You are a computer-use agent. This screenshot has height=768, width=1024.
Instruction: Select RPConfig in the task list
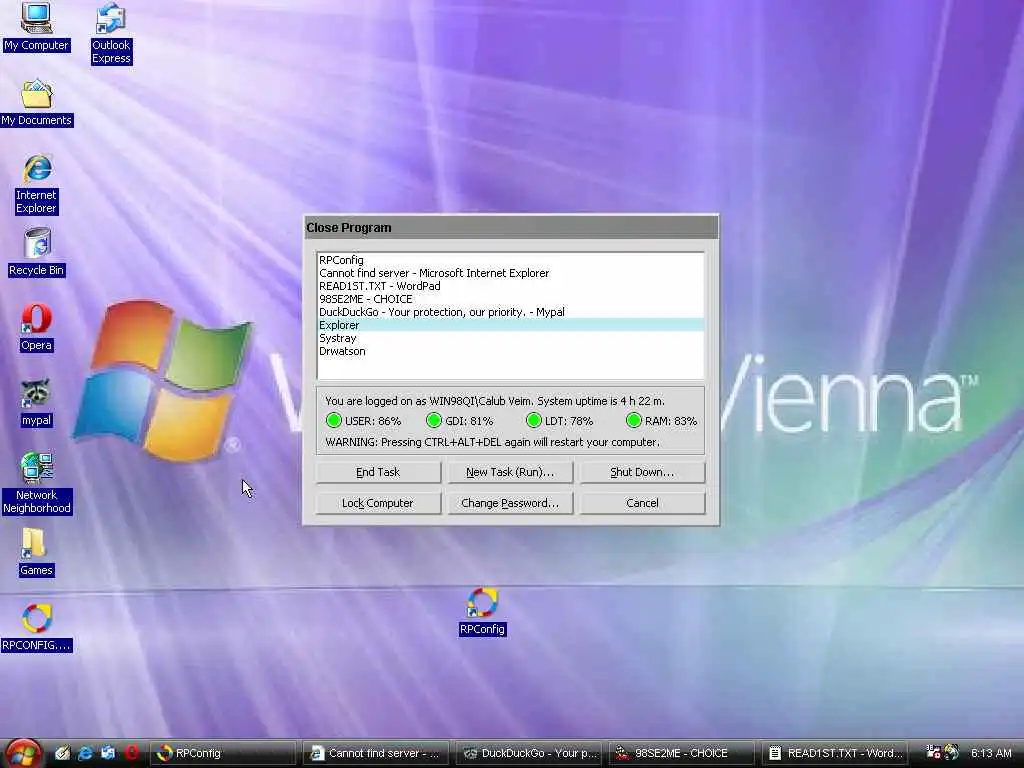[511, 260]
